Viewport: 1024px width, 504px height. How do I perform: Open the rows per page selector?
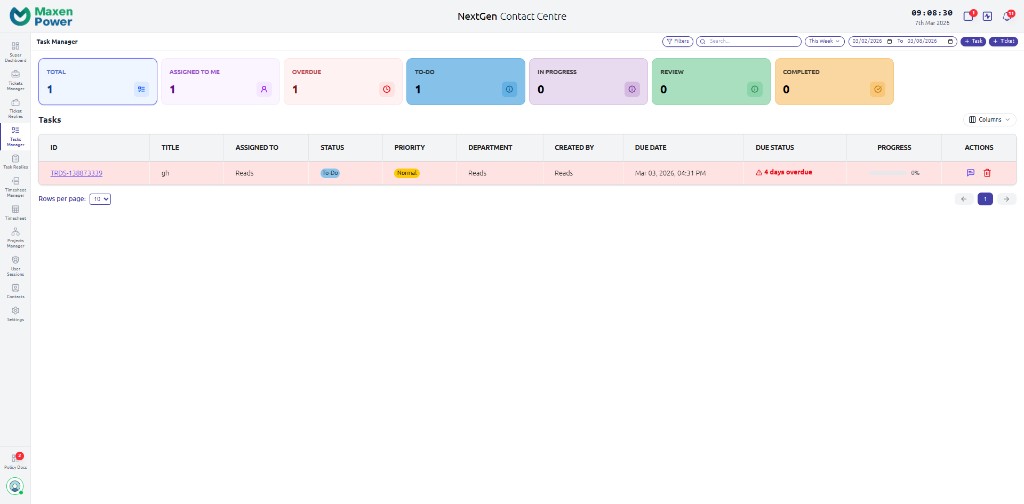[x=100, y=199]
